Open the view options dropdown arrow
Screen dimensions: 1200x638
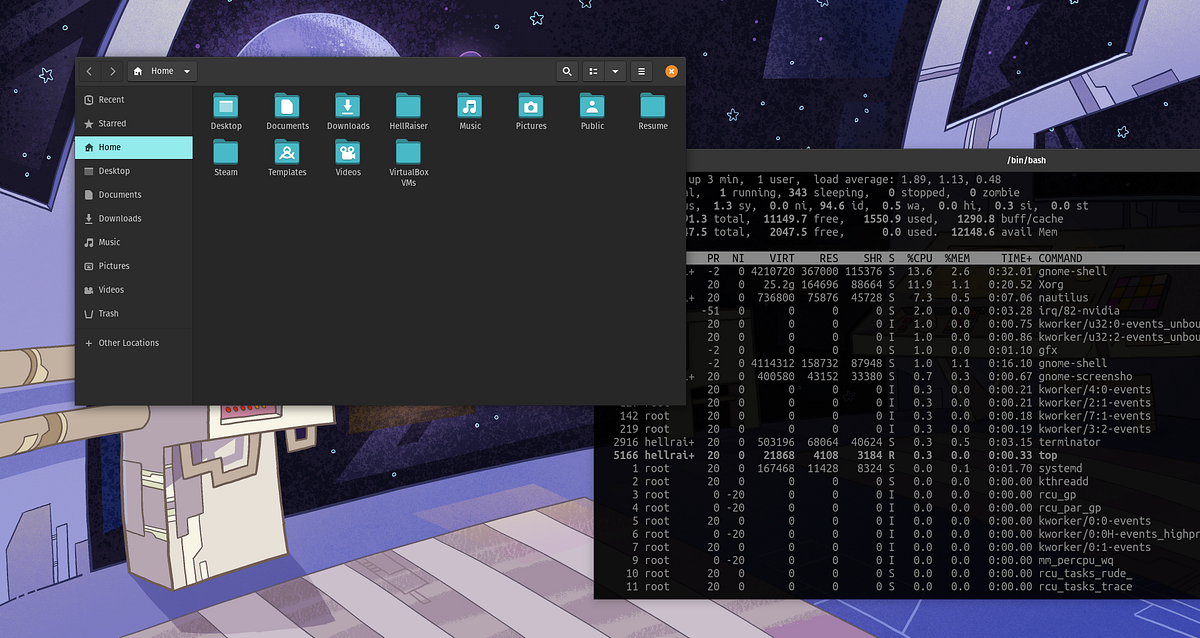point(614,71)
